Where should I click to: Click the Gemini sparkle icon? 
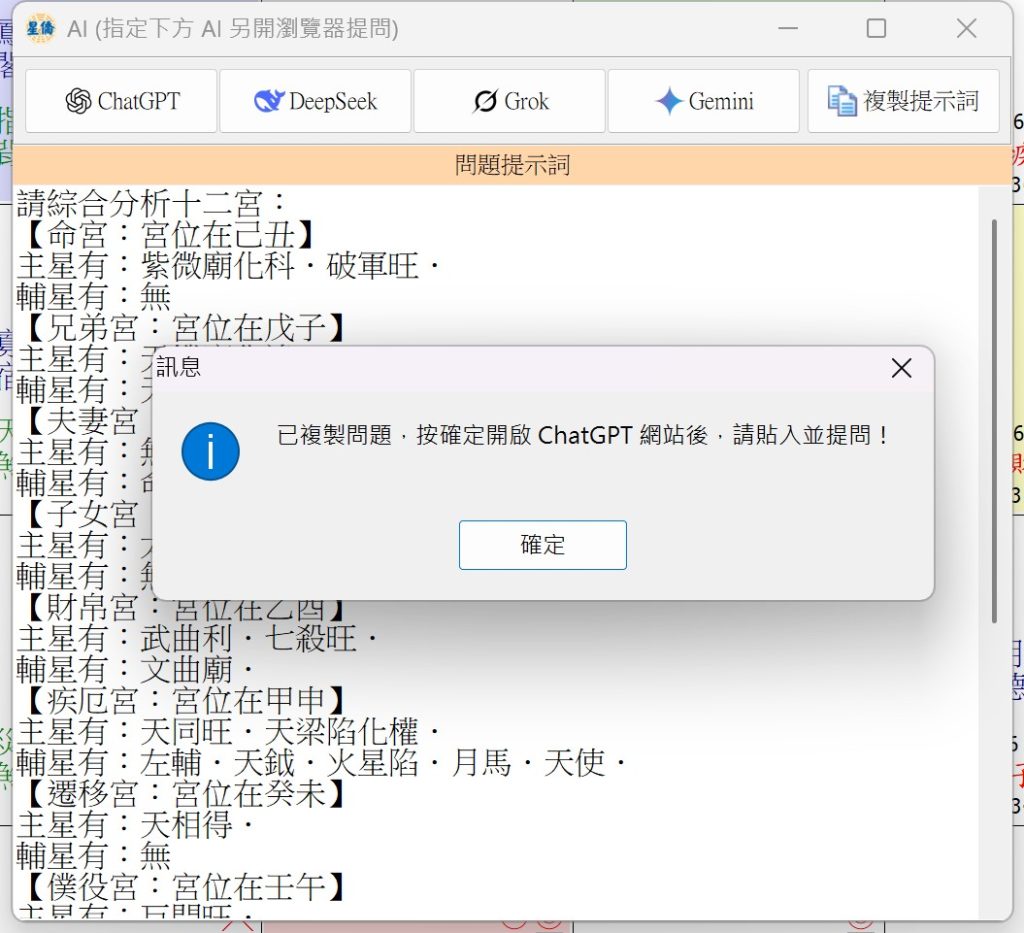click(x=668, y=101)
